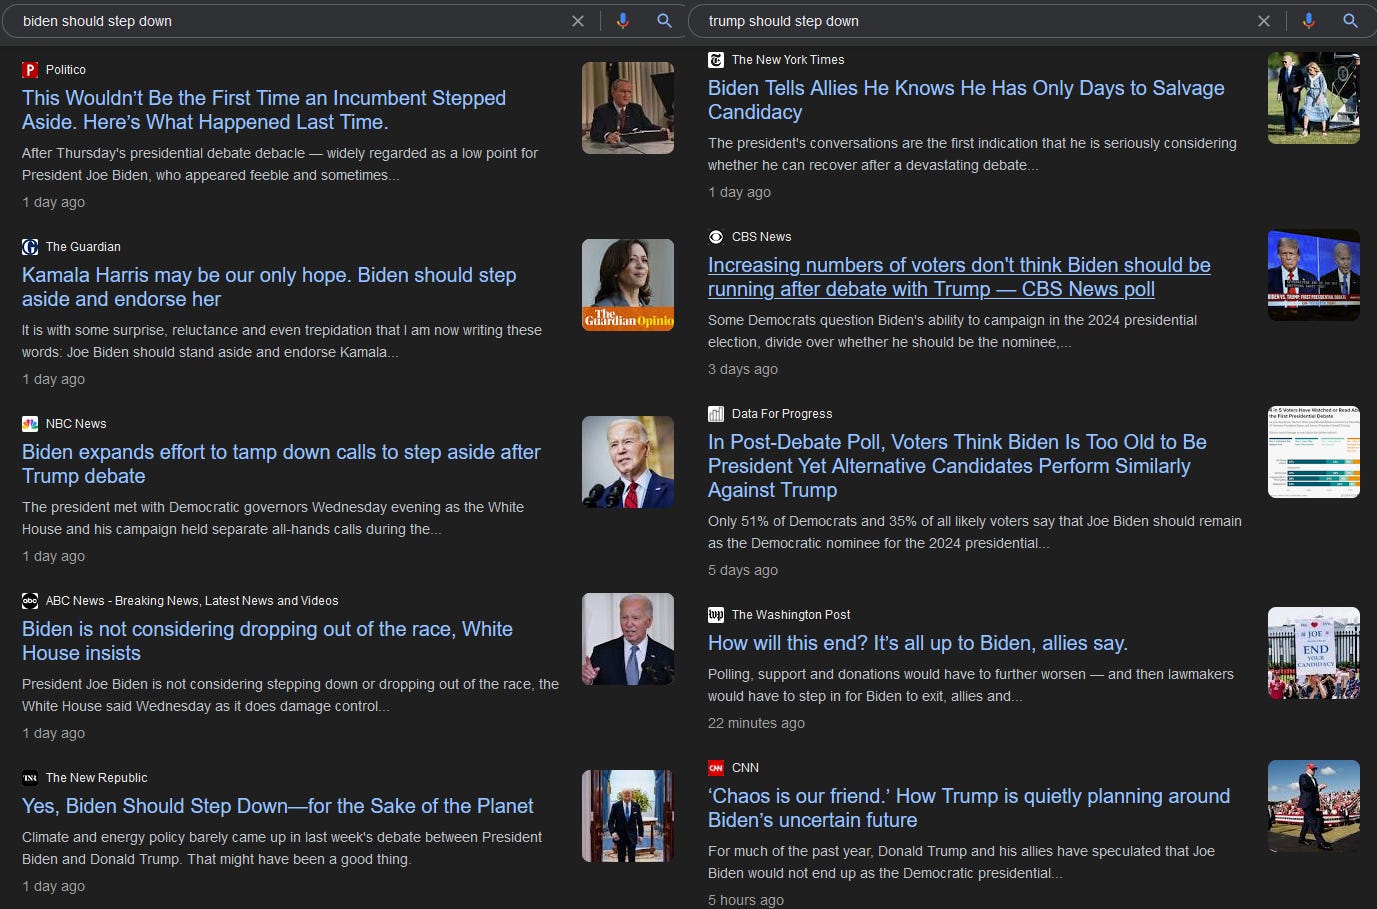Click the microphone icon in the left search bar
The width and height of the screenshot is (1377, 909).
(623, 21)
